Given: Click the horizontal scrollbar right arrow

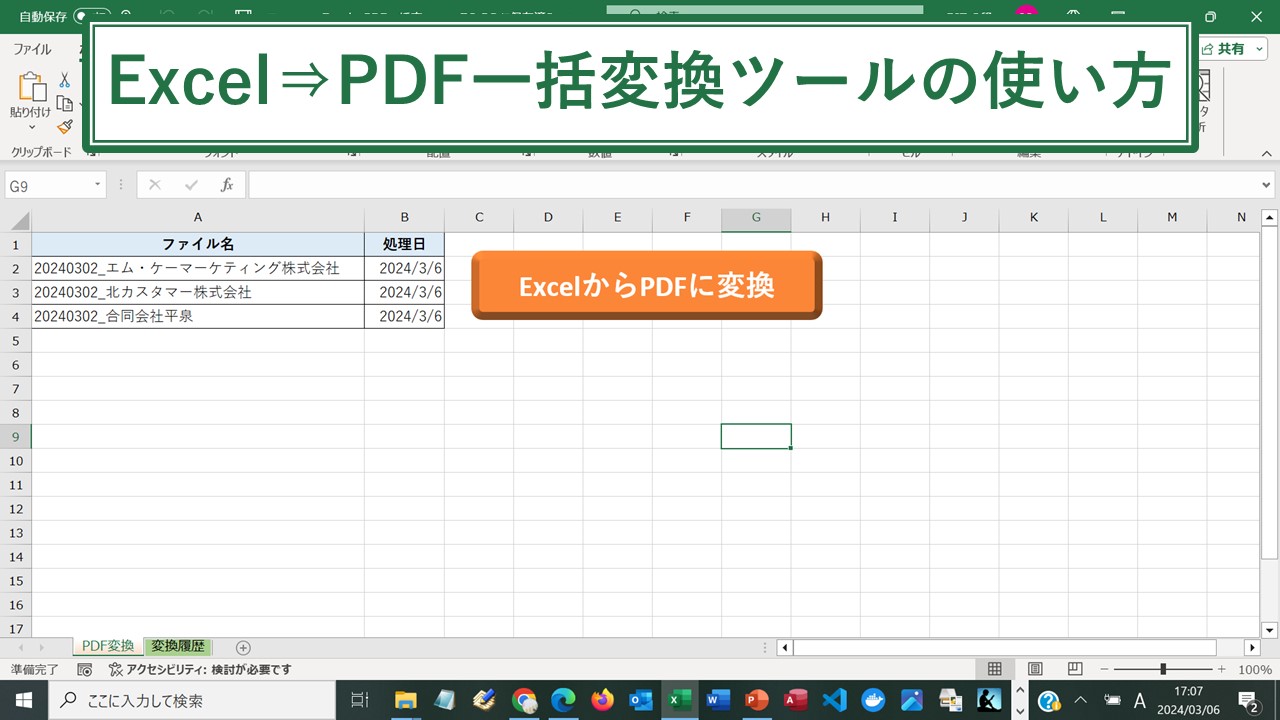Looking at the screenshot, I should click(x=1252, y=648).
